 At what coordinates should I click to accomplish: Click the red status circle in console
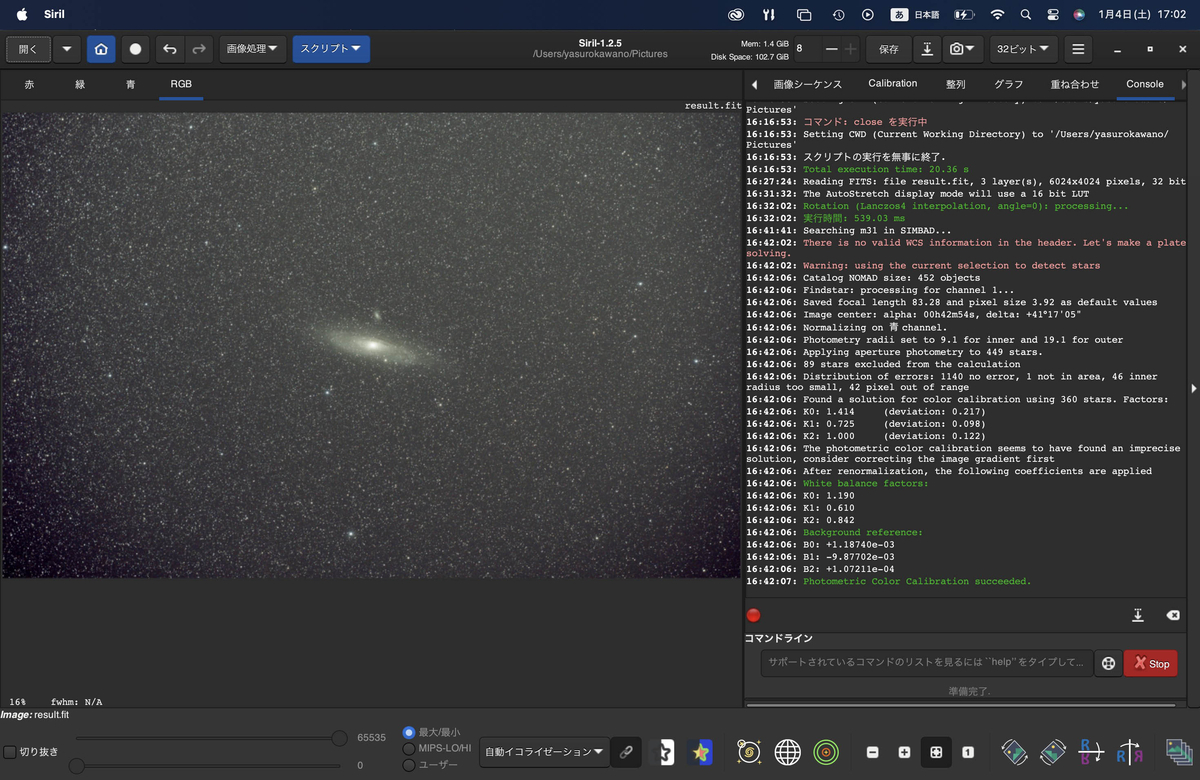pyautogui.click(x=754, y=615)
